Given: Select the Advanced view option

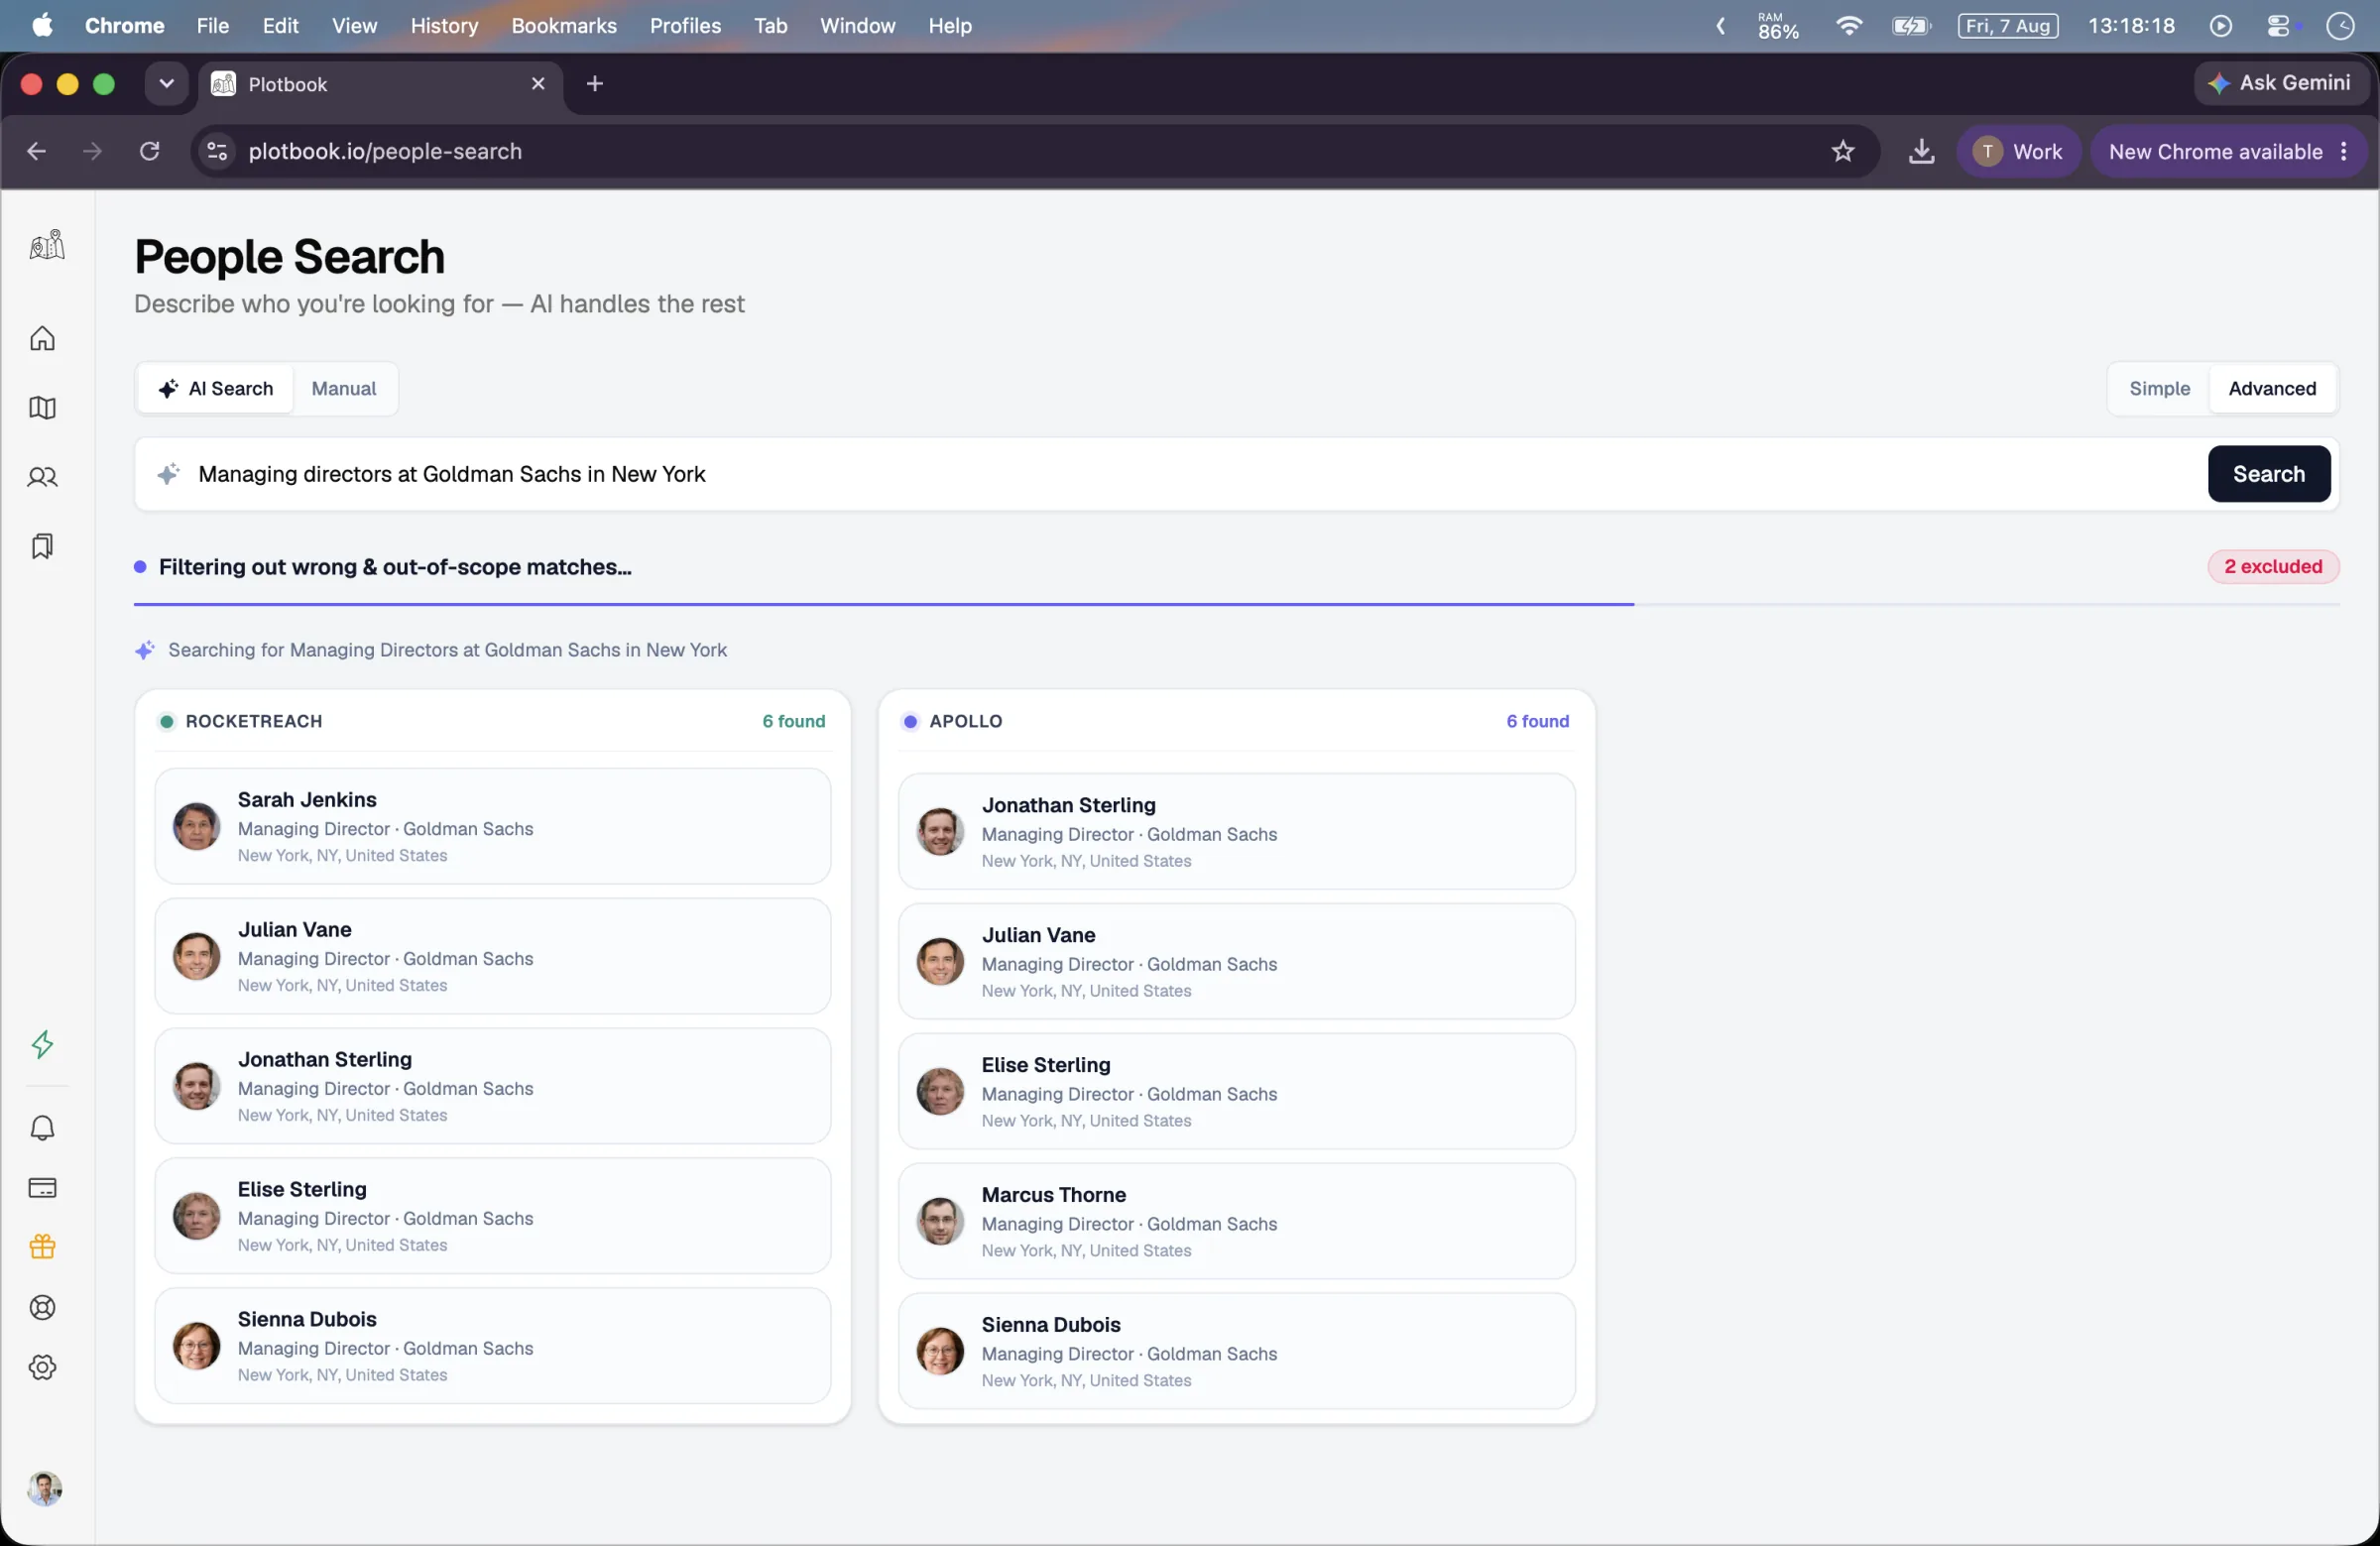Looking at the screenshot, I should pos(2272,388).
